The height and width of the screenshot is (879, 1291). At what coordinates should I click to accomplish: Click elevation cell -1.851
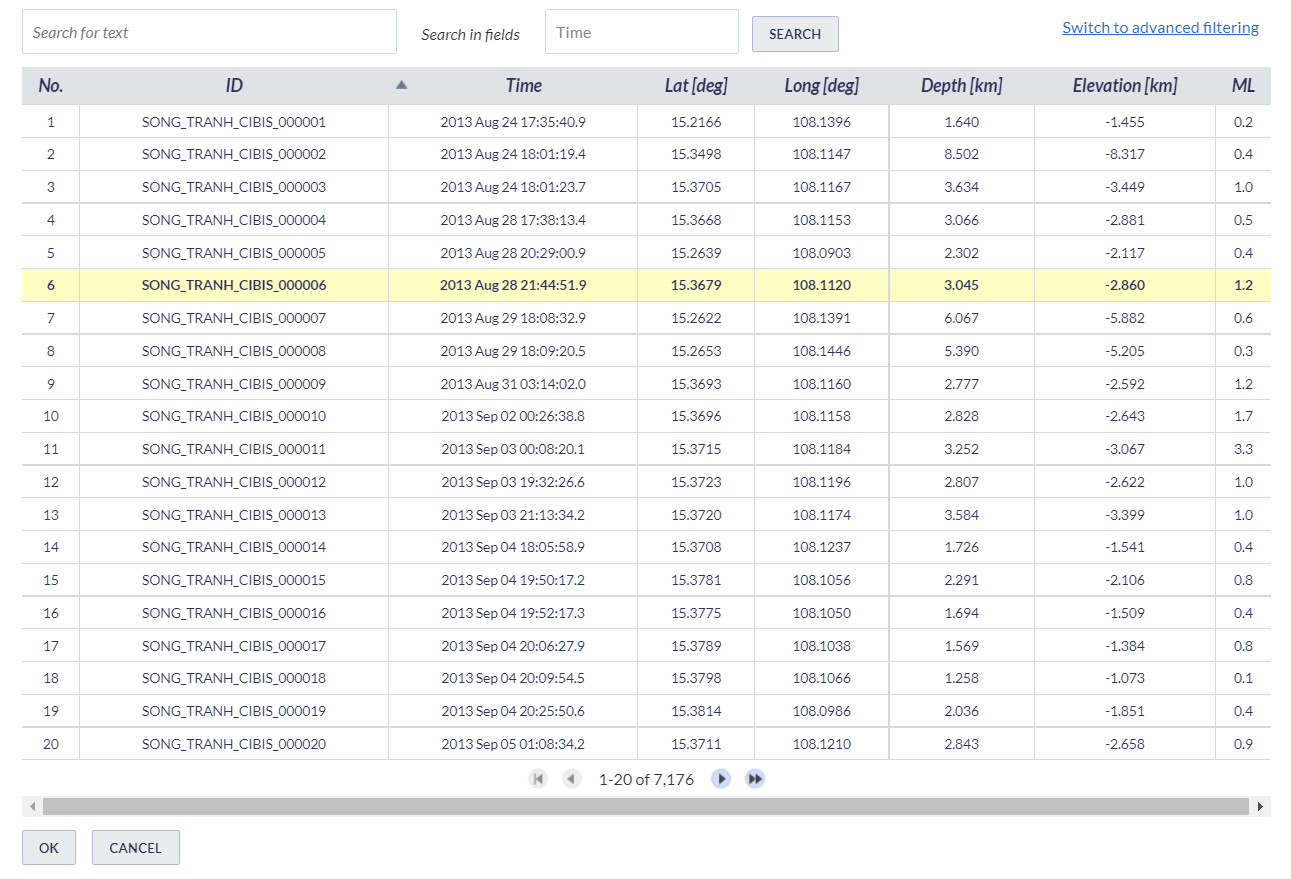pos(1125,711)
